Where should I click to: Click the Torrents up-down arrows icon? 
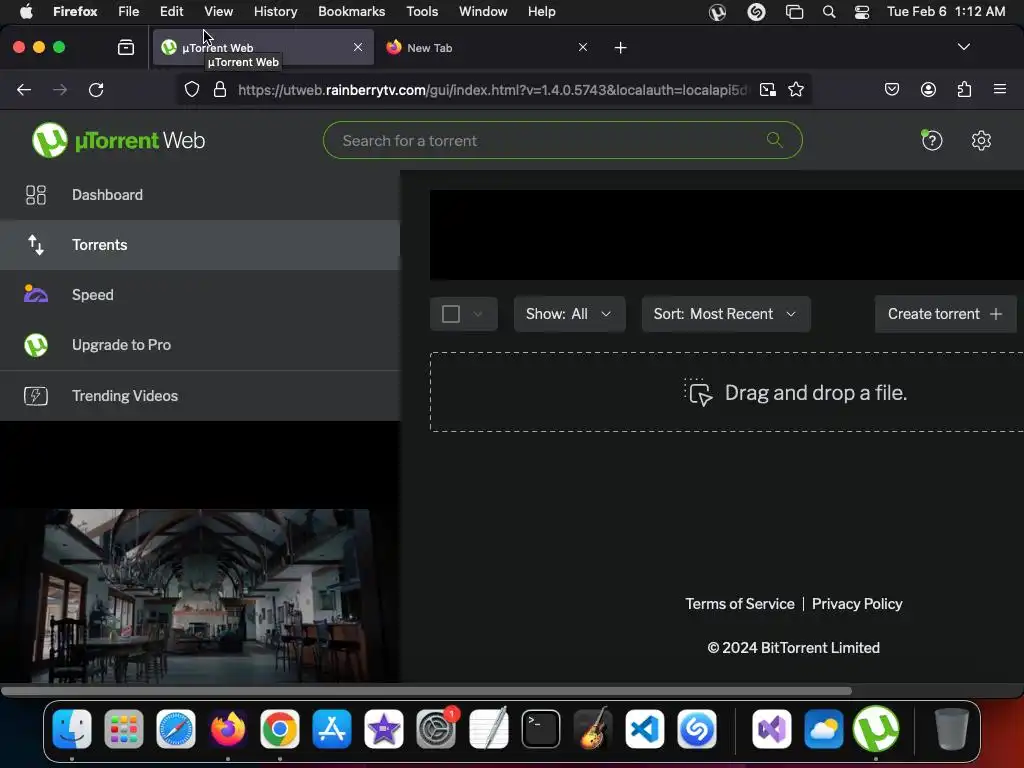point(36,245)
